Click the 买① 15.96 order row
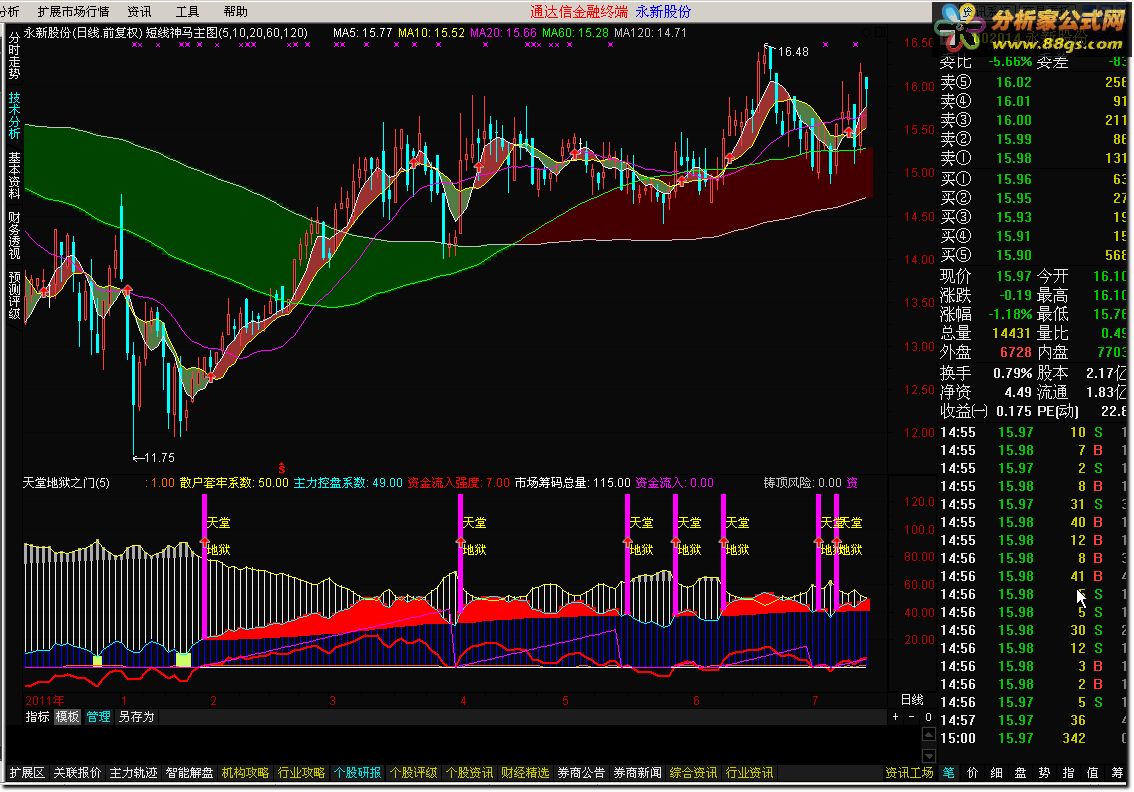The width and height of the screenshot is (1134, 792). click(1033, 179)
